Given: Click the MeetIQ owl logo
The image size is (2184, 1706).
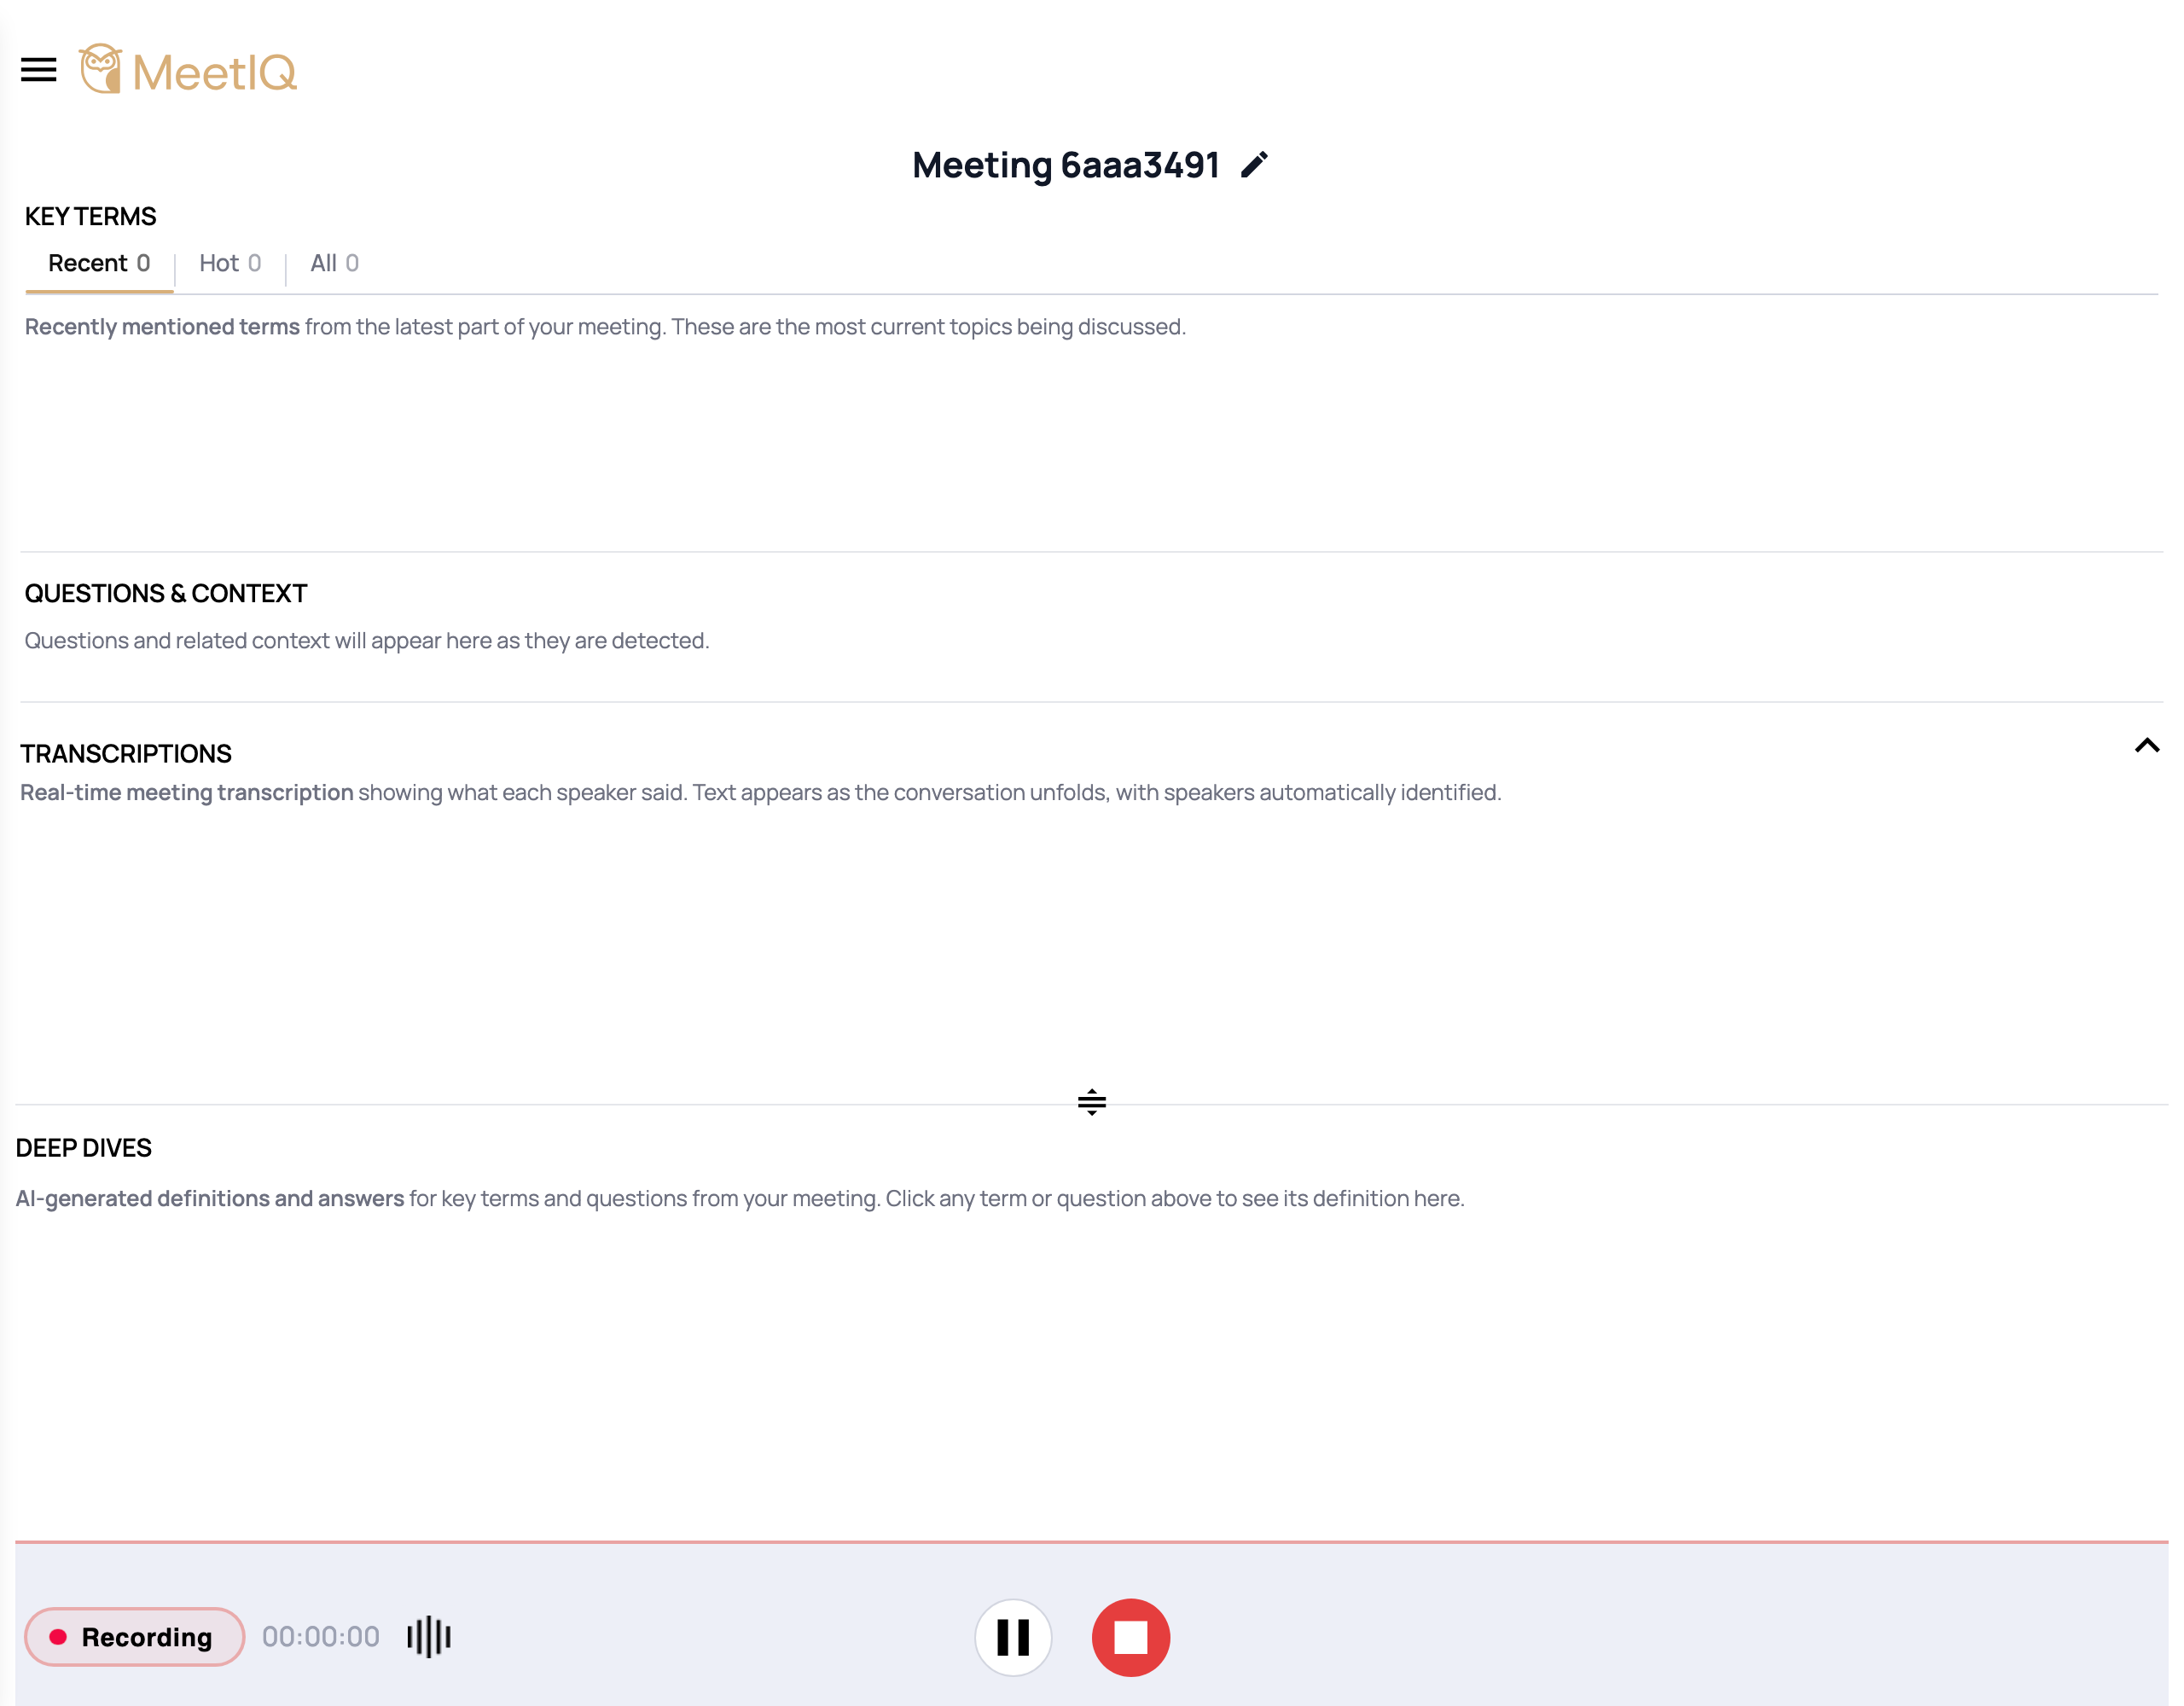Looking at the screenshot, I should pos(188,70).
